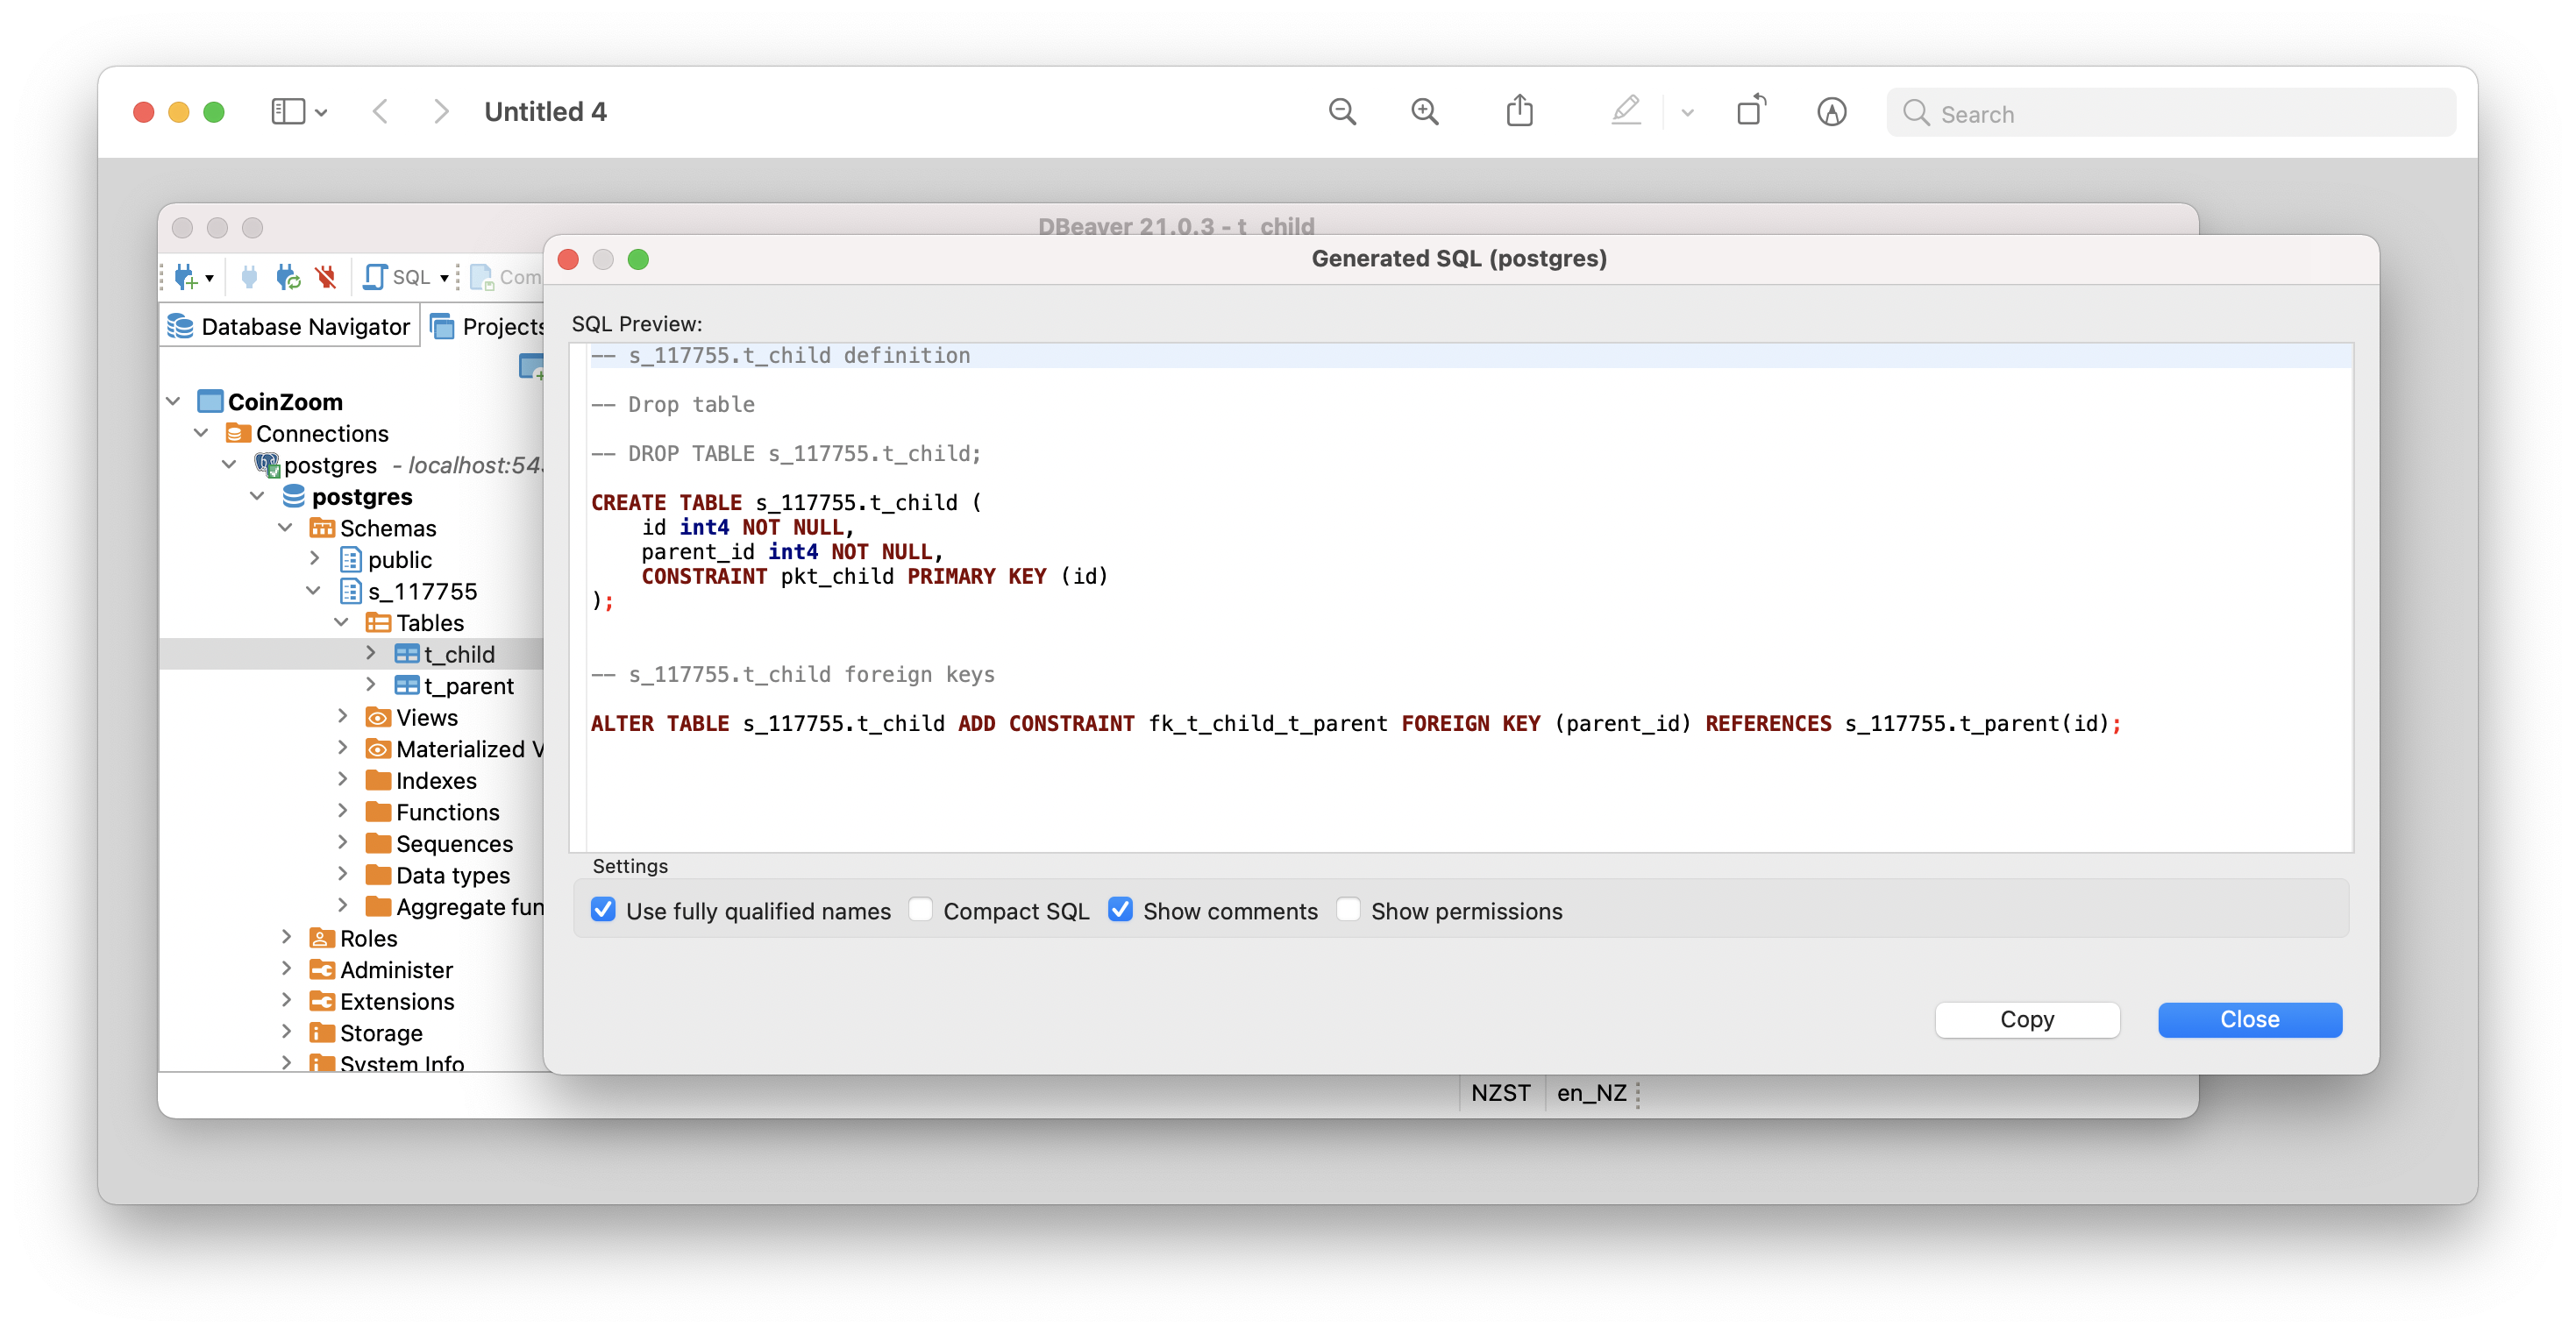Image resolution: width=2576 pixels, height=1334 pixels.
Task: Select the Materialized Views icon
Action: click(378, 748)
